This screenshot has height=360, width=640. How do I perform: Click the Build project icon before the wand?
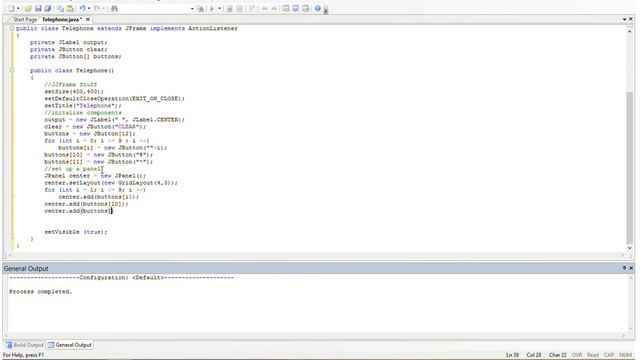coord(240,9)
